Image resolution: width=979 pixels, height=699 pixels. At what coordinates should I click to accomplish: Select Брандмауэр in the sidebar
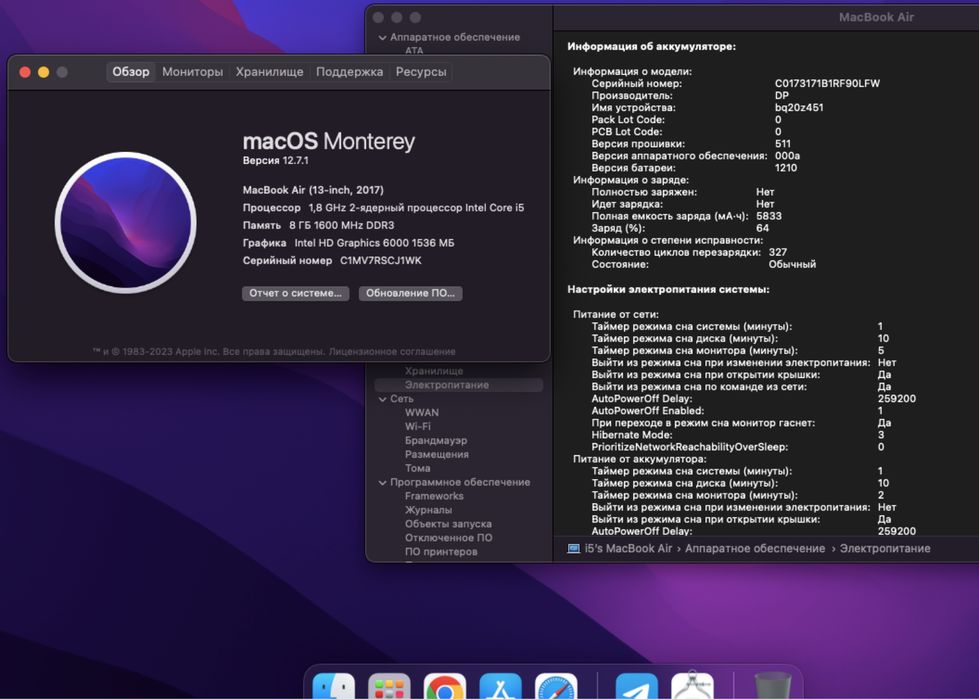[436, 441]
